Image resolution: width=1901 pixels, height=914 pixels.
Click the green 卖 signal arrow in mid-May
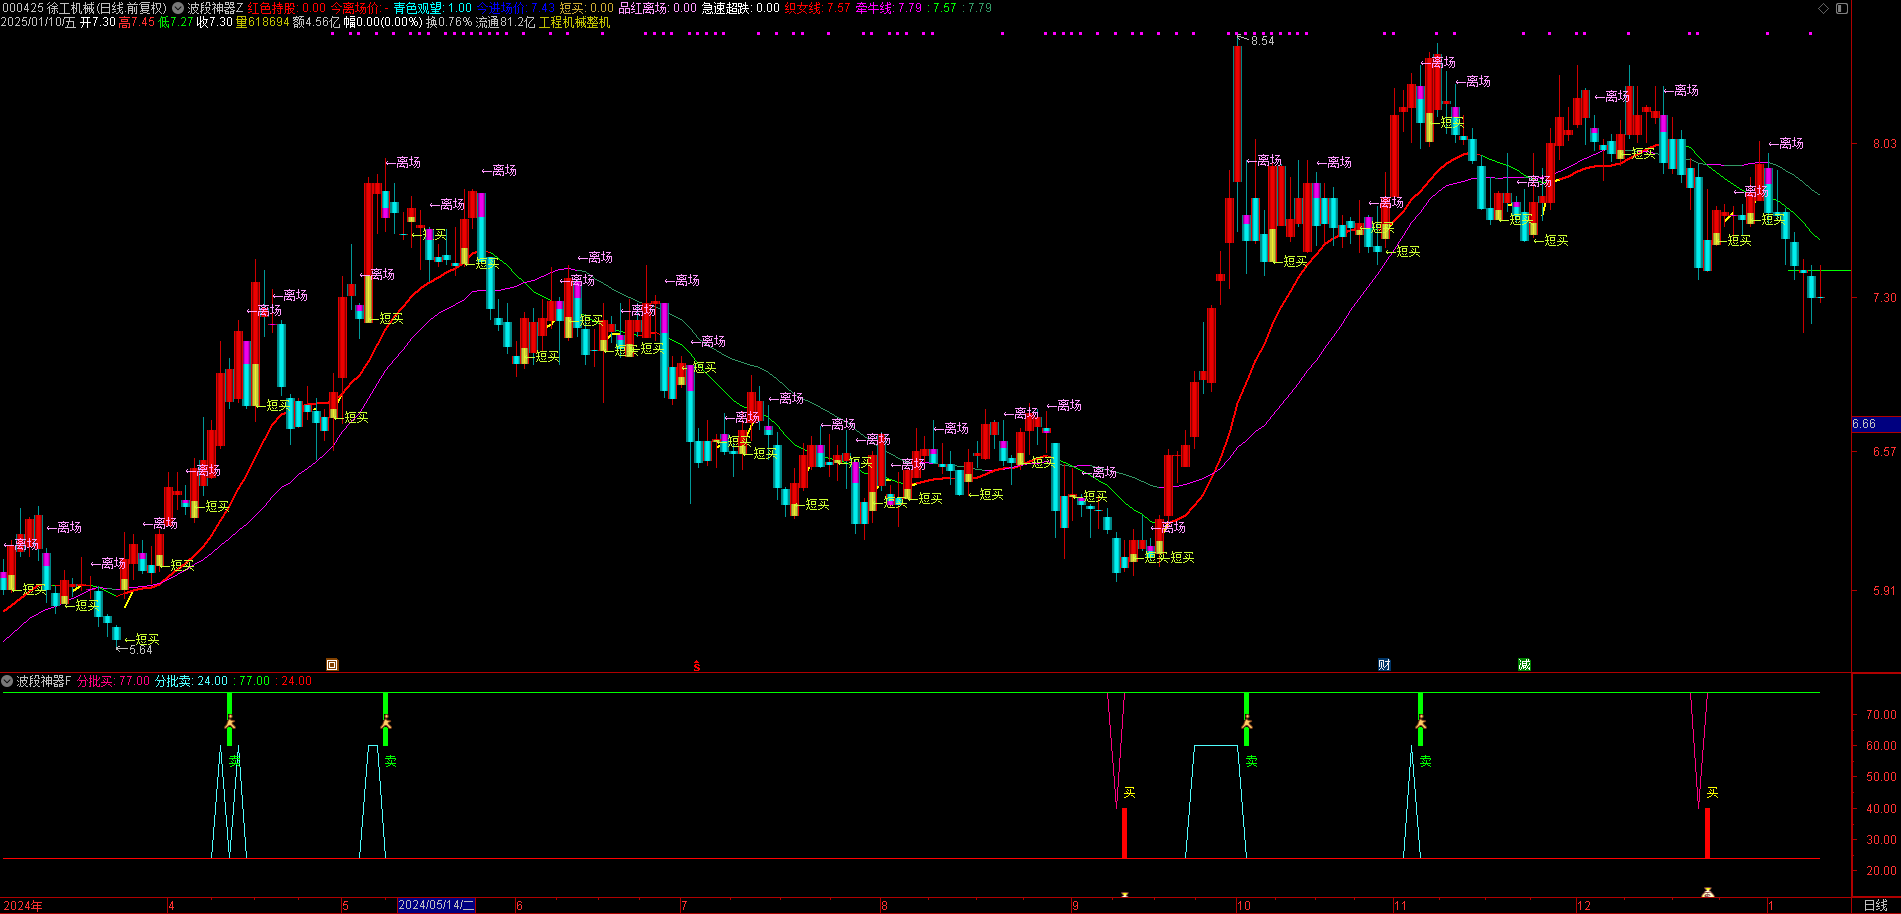pyautogui.click(x=385, y=720)
